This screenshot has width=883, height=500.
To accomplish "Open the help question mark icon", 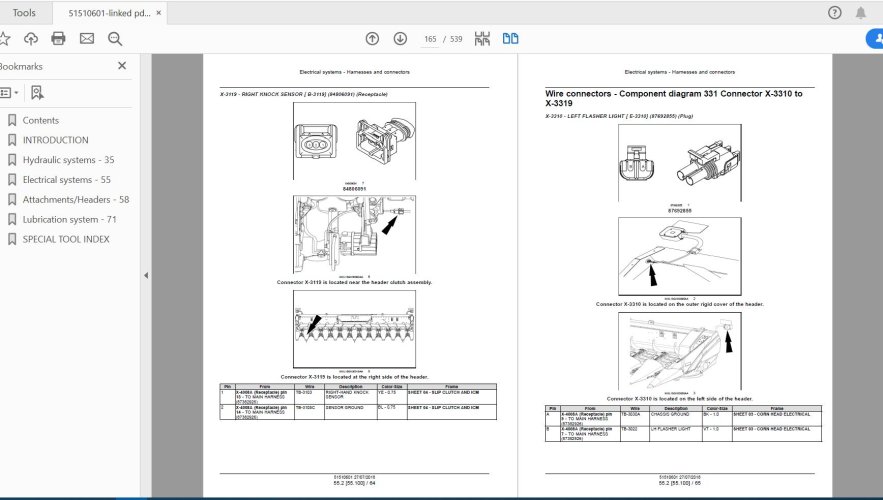I will click(835, 13).
